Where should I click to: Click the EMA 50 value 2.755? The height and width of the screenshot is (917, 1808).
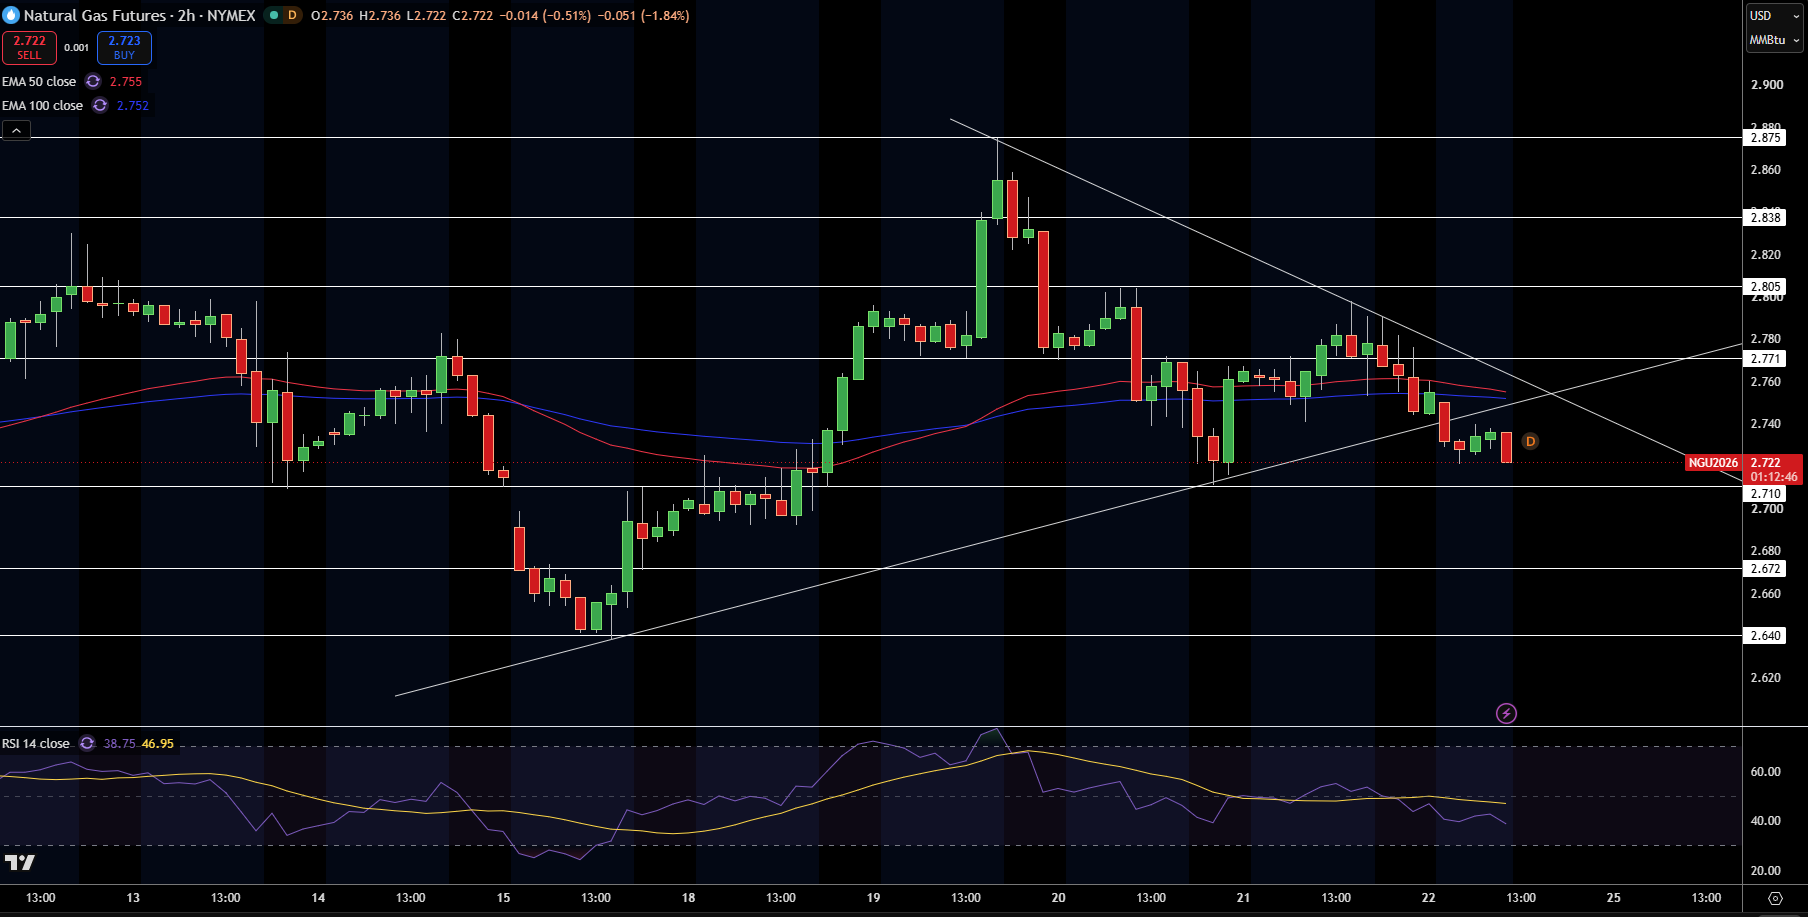pos(126,82)
